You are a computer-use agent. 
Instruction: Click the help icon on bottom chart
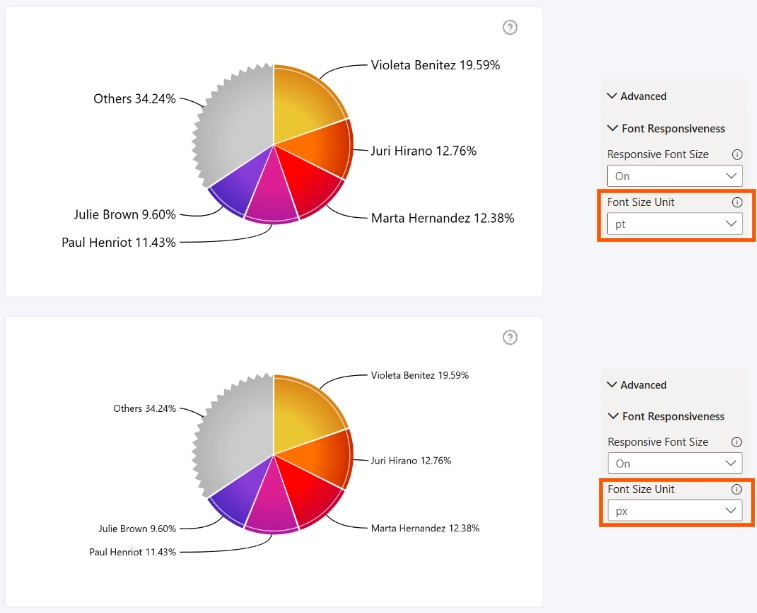click(510, 337)
